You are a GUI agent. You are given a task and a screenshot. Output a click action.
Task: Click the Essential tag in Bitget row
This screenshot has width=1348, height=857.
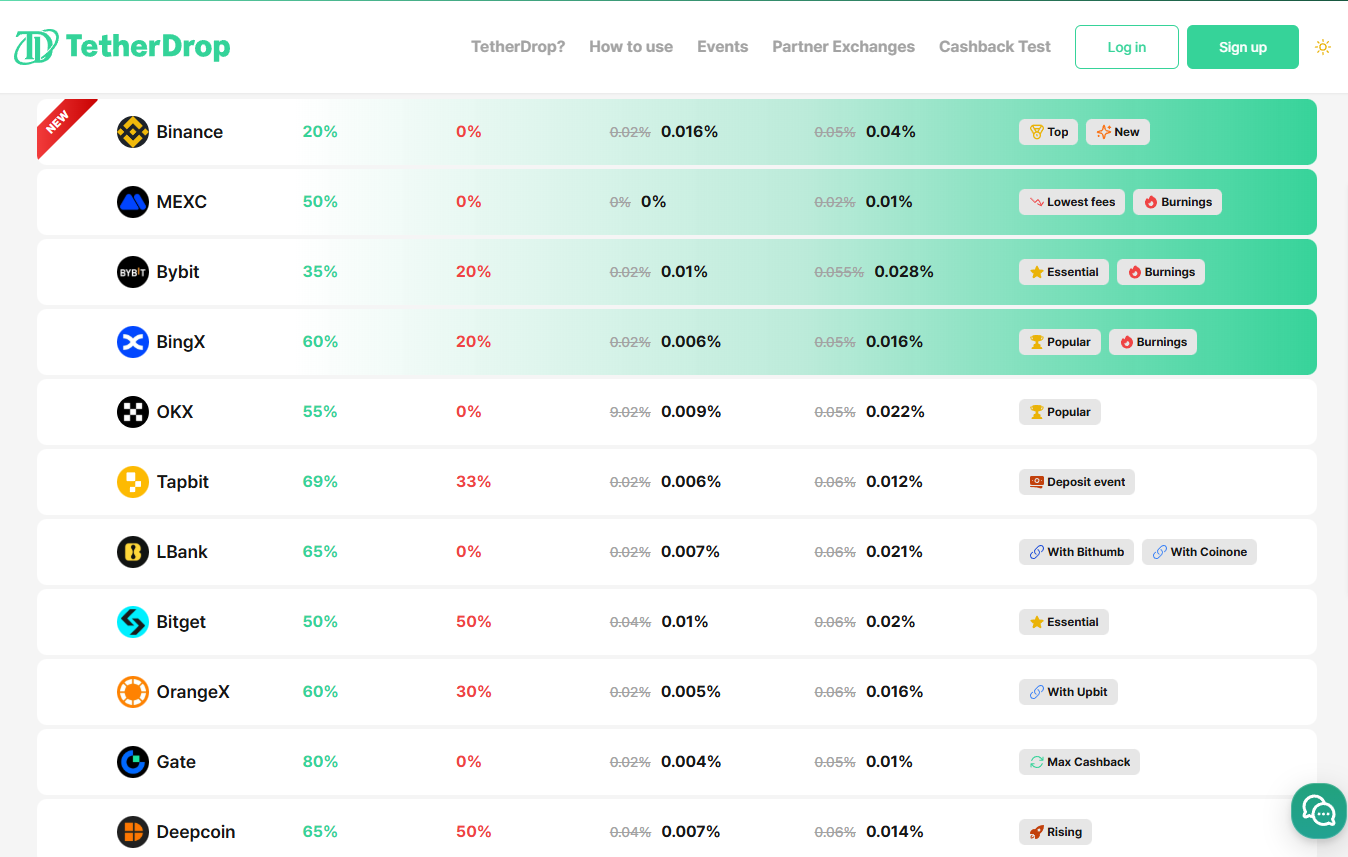pos(1064,622)
